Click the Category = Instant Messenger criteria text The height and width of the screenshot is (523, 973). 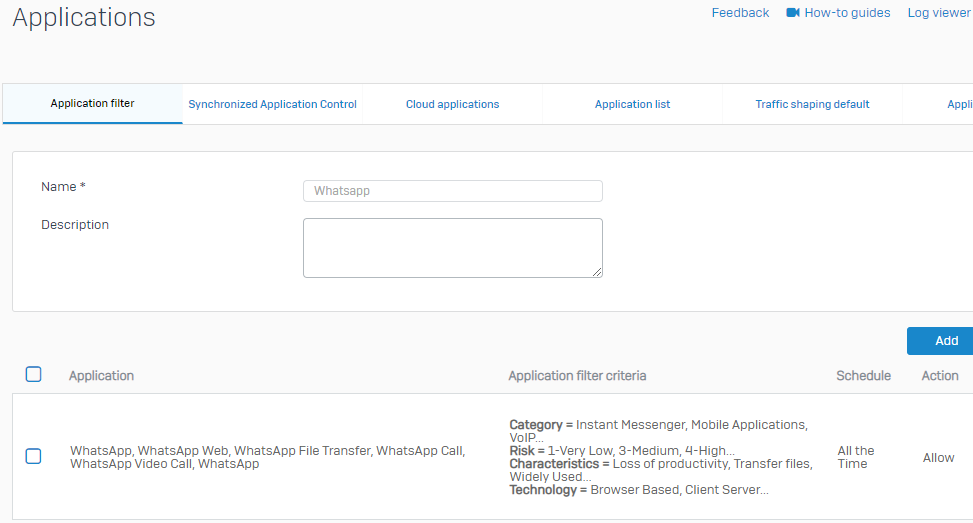tap(658, 431)
